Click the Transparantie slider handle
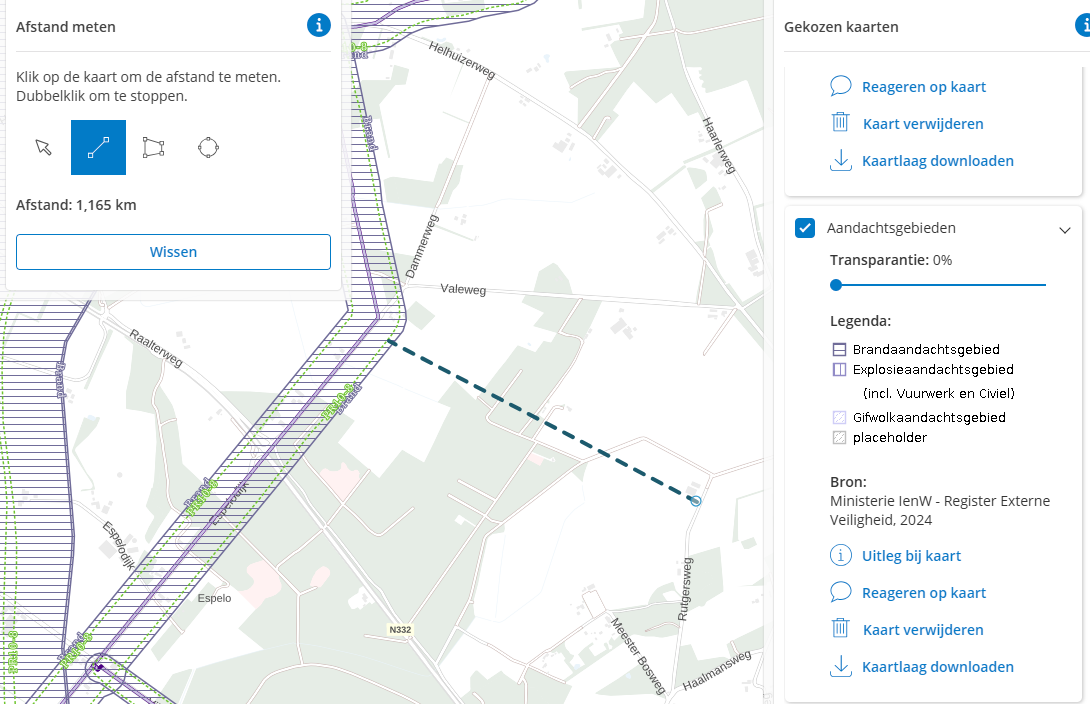This screenshot has width=1090, height=704. (836, 285)
